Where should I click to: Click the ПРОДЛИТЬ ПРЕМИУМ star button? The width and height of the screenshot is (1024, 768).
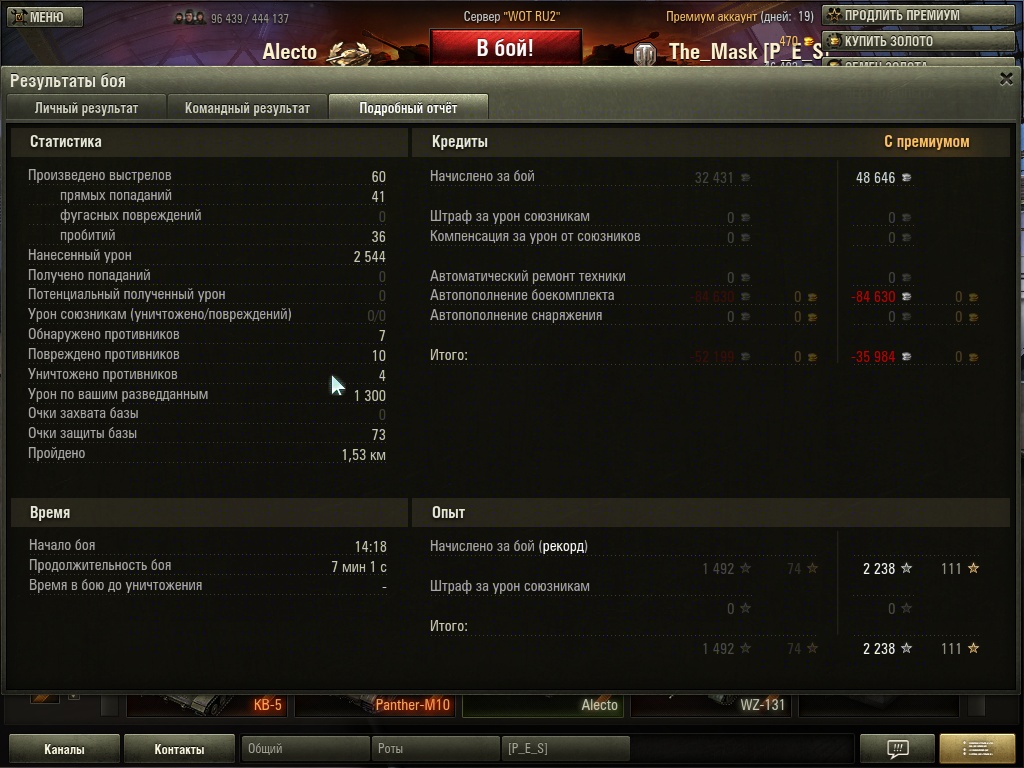[x=918, y=15]
